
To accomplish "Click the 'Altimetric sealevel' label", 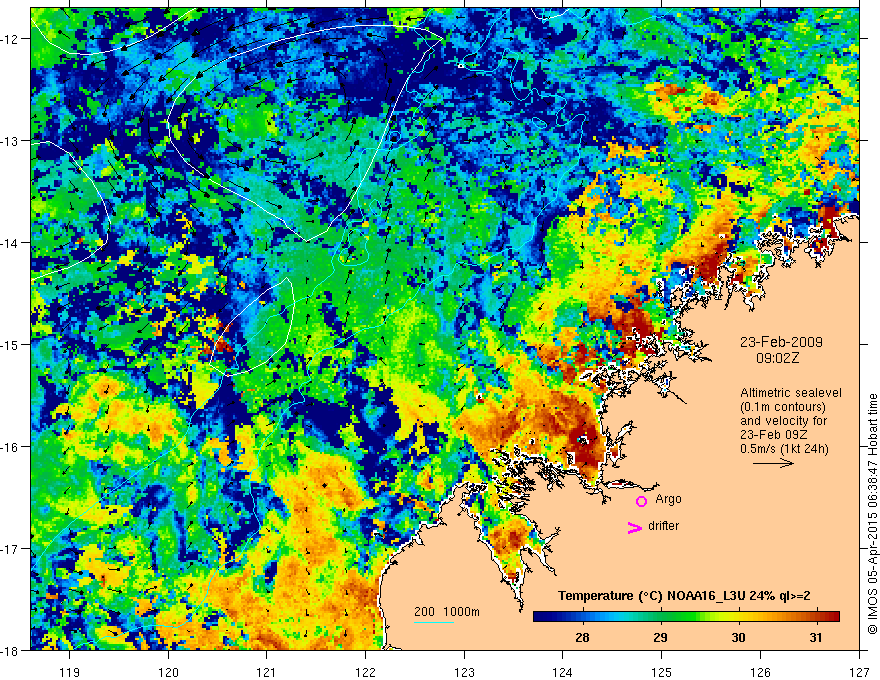I will (x=790, y=393).
